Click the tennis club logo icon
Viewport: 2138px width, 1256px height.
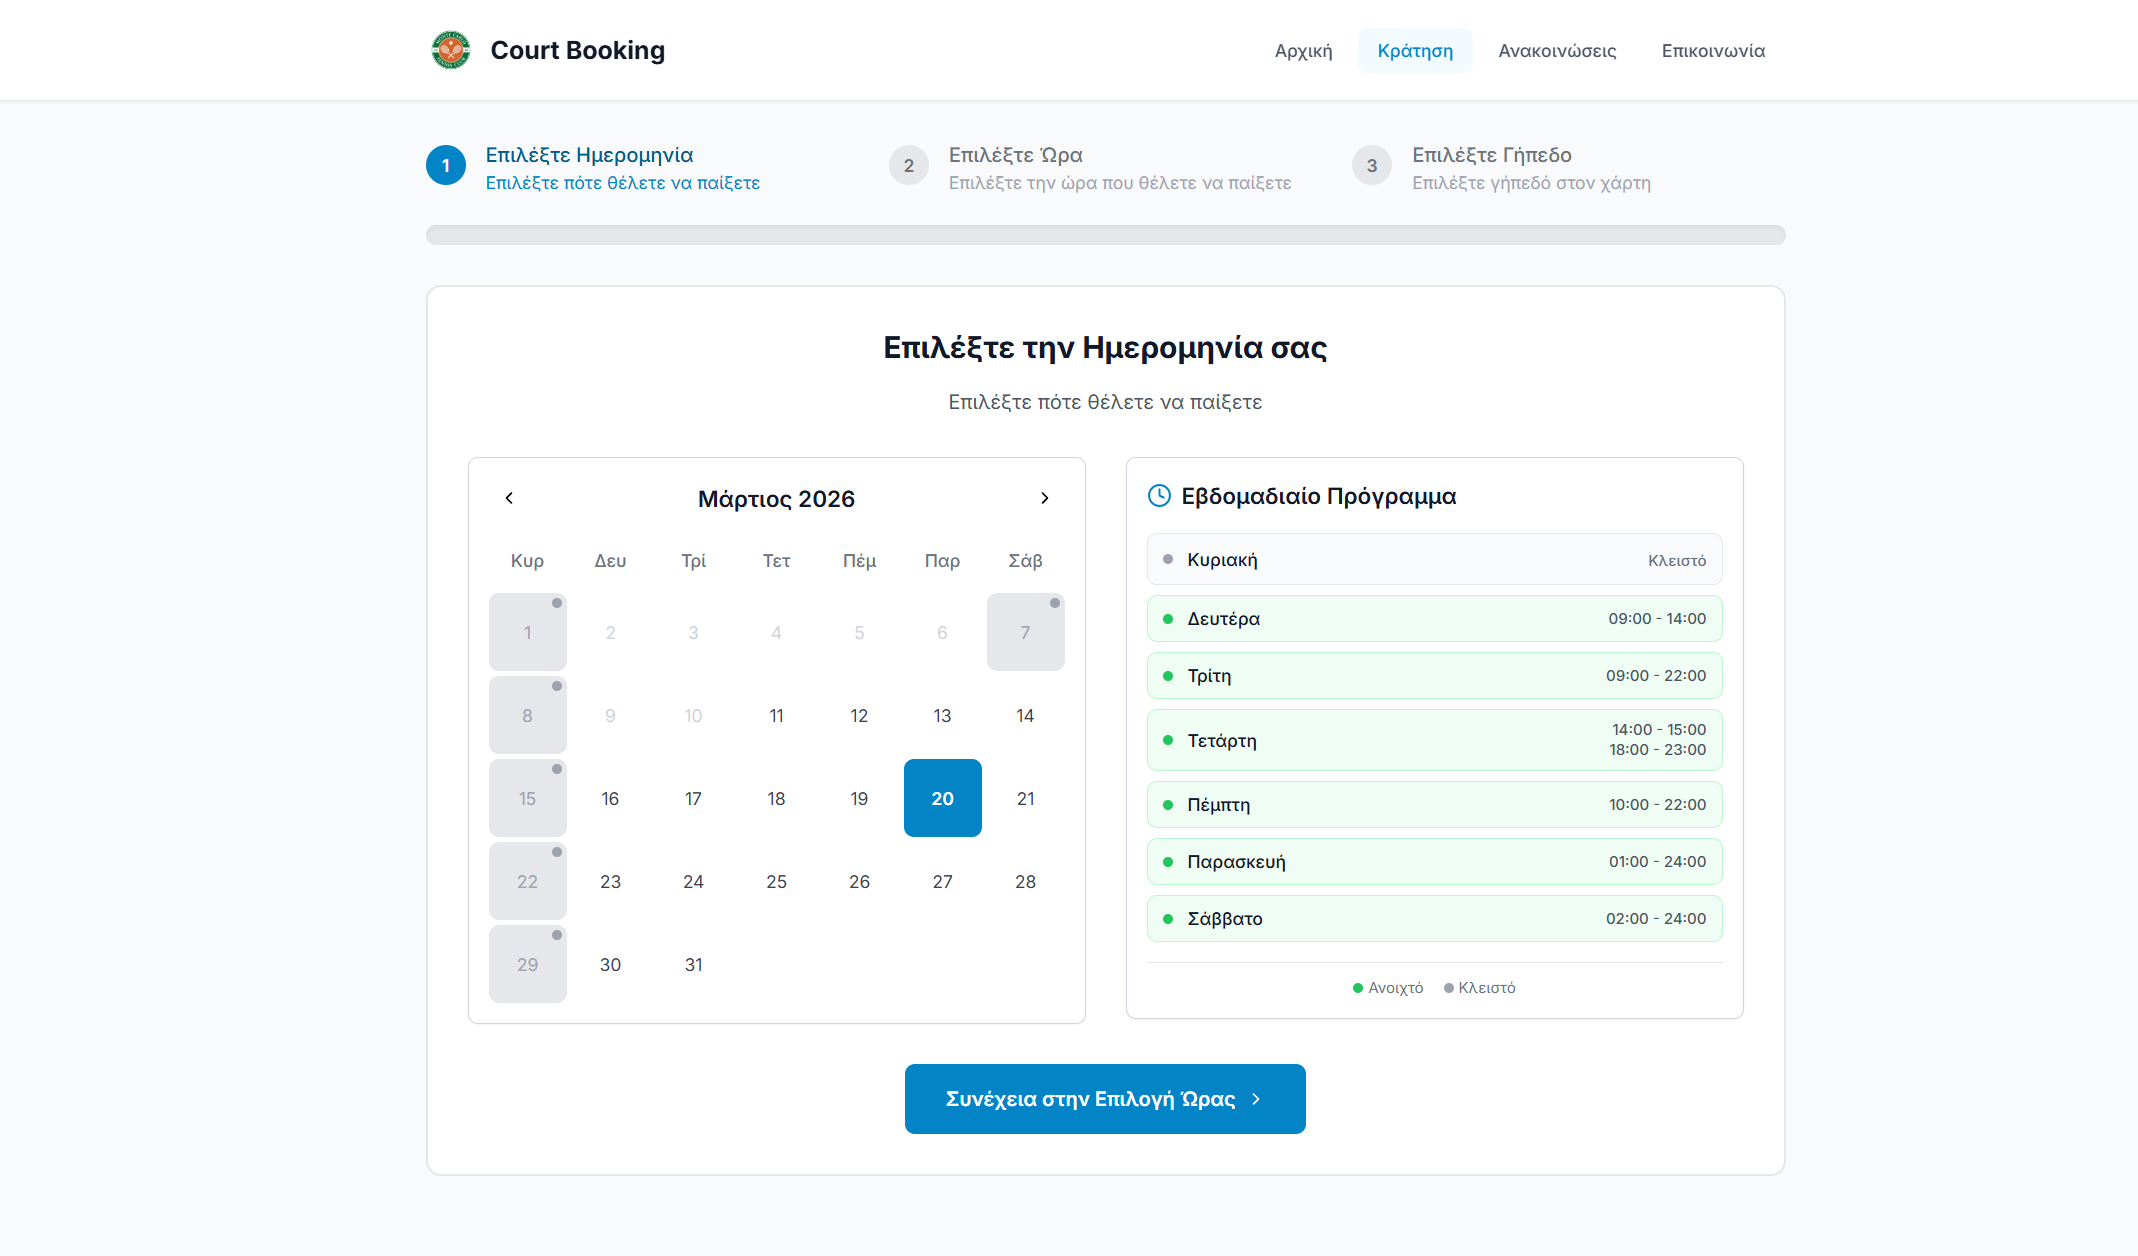451,50
